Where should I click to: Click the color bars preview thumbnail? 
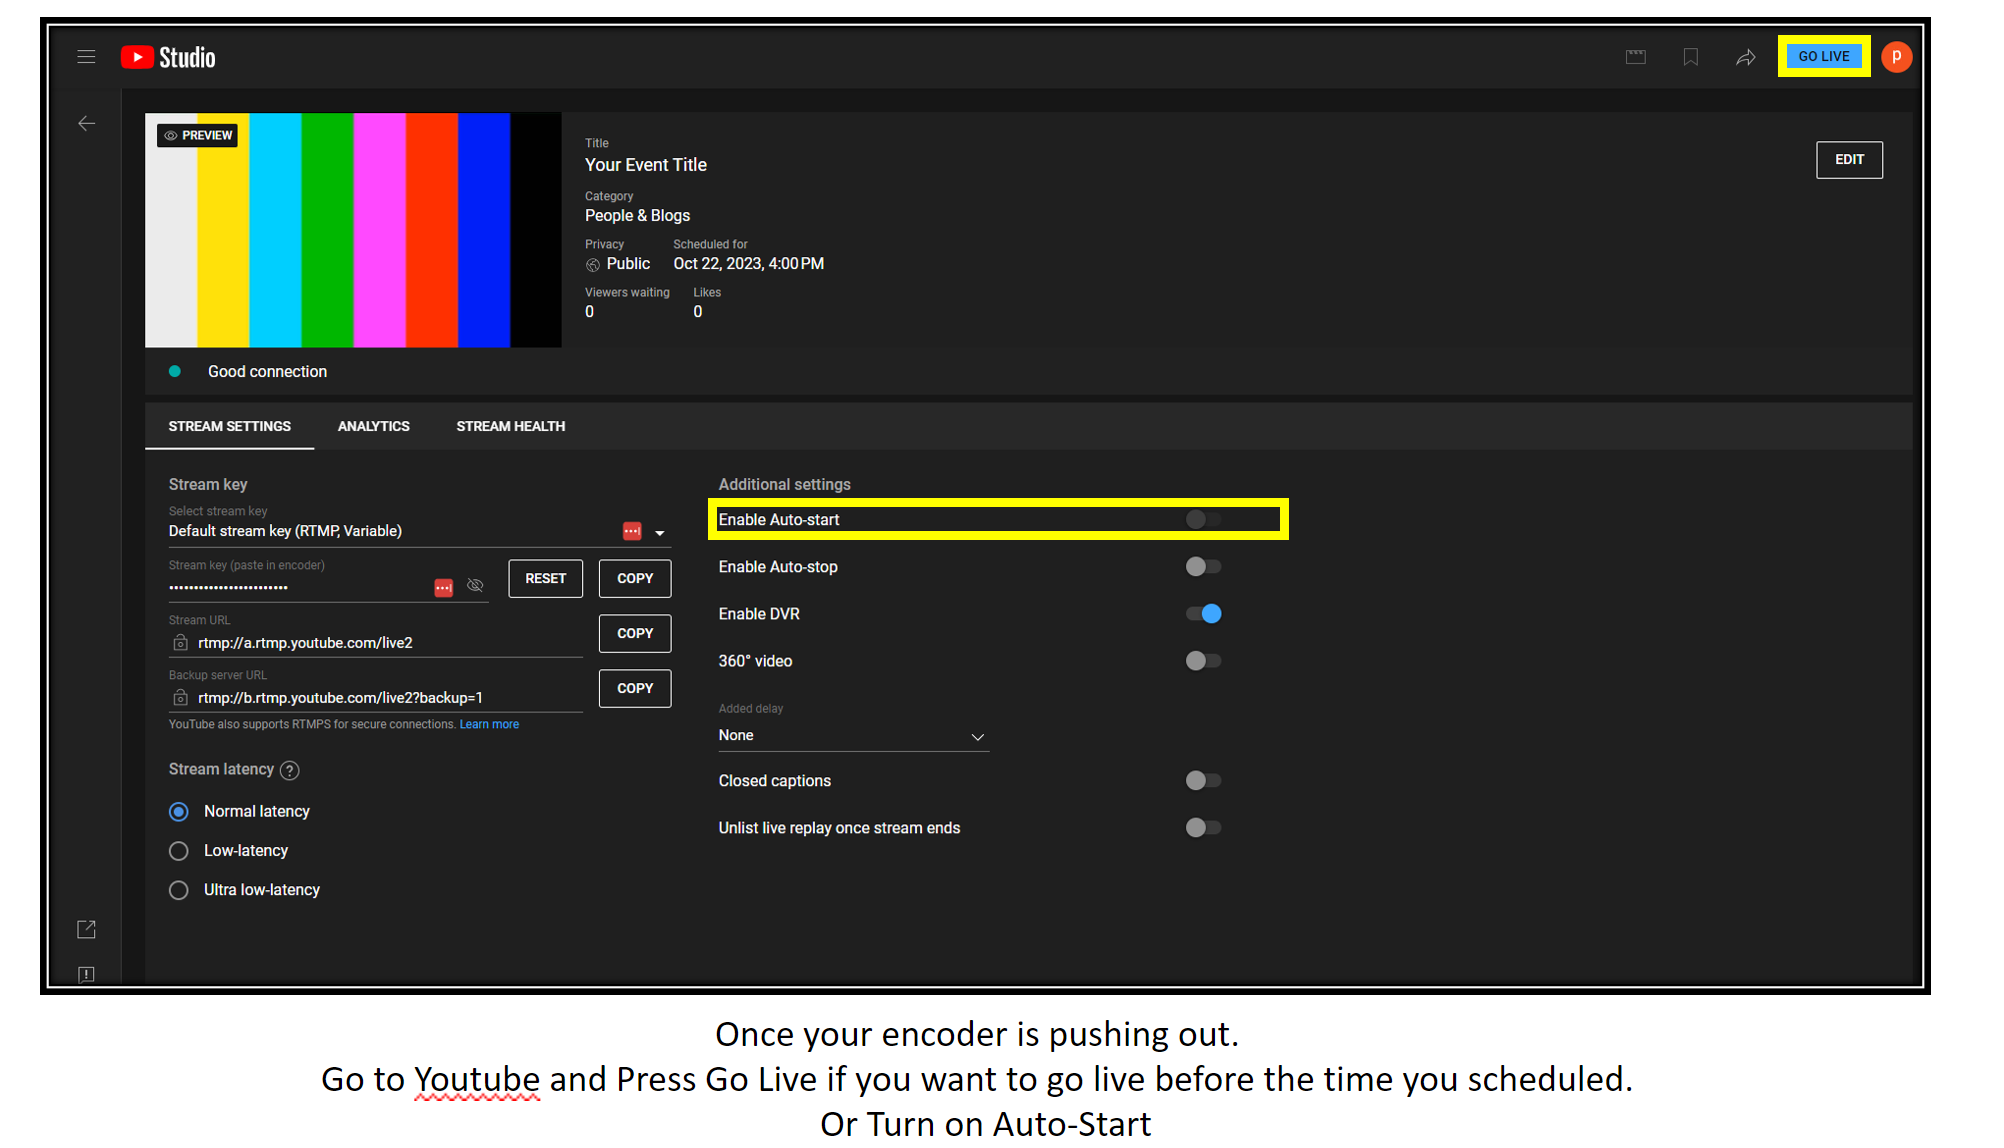click(353, 230)
